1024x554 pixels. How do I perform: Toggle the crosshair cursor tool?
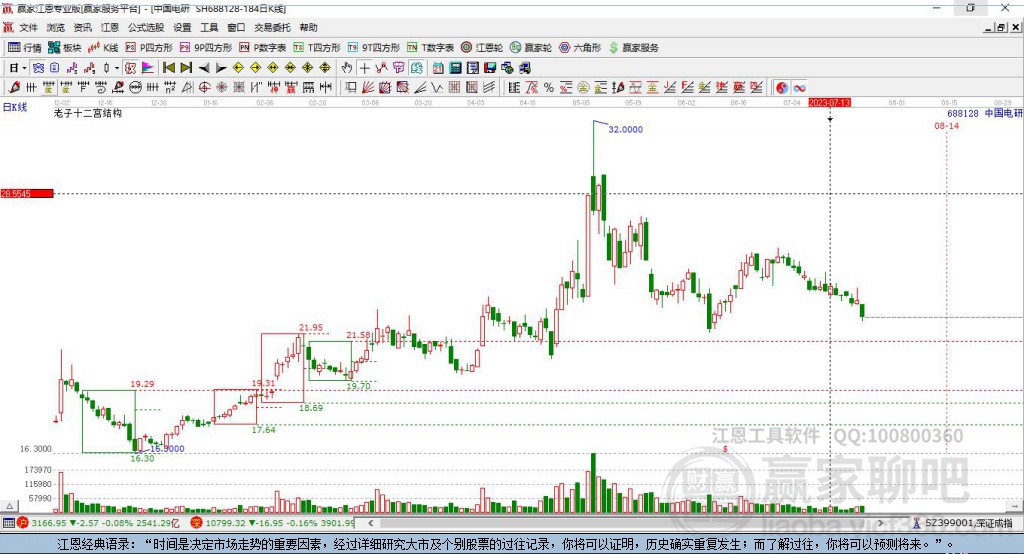coord(364,68)
